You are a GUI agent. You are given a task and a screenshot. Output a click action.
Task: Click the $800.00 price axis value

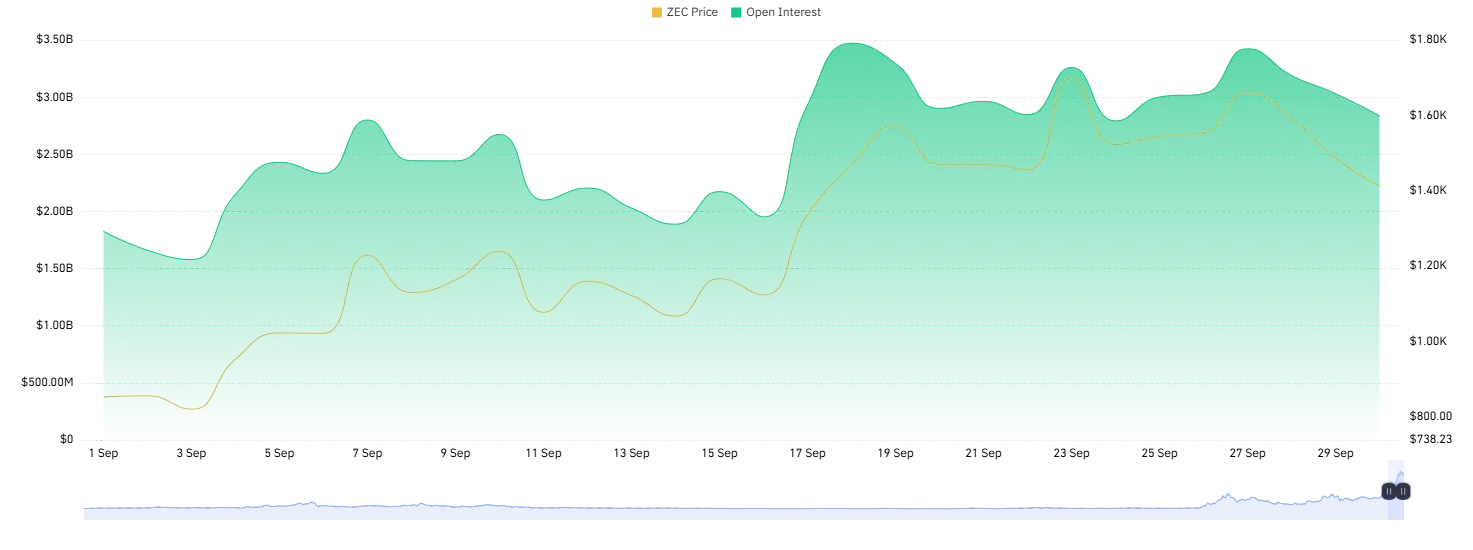(x=1431, y=416)
